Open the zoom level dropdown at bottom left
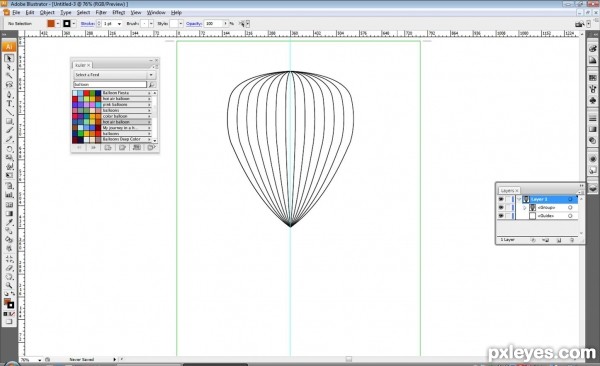This screenshot has height=366, width=600. pos(39,360)
